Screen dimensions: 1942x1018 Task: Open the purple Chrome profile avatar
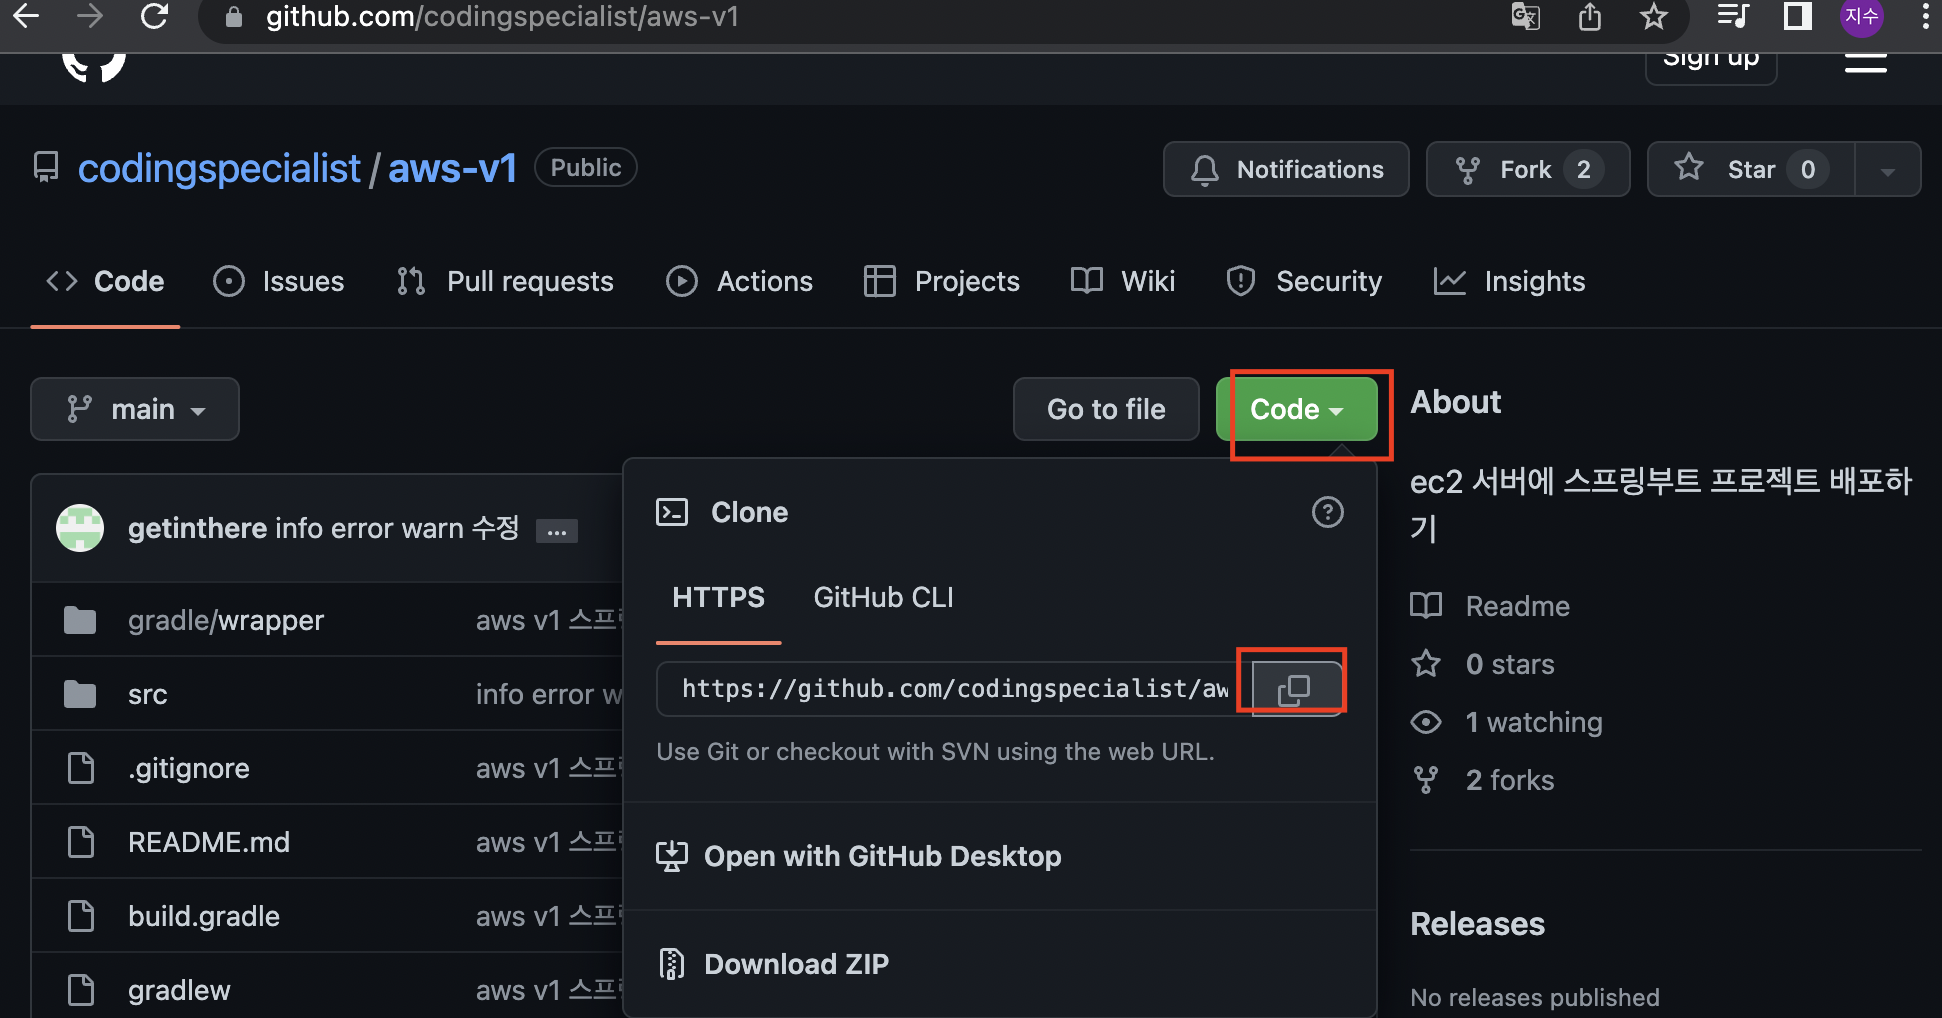click(x=1861, y=17)
